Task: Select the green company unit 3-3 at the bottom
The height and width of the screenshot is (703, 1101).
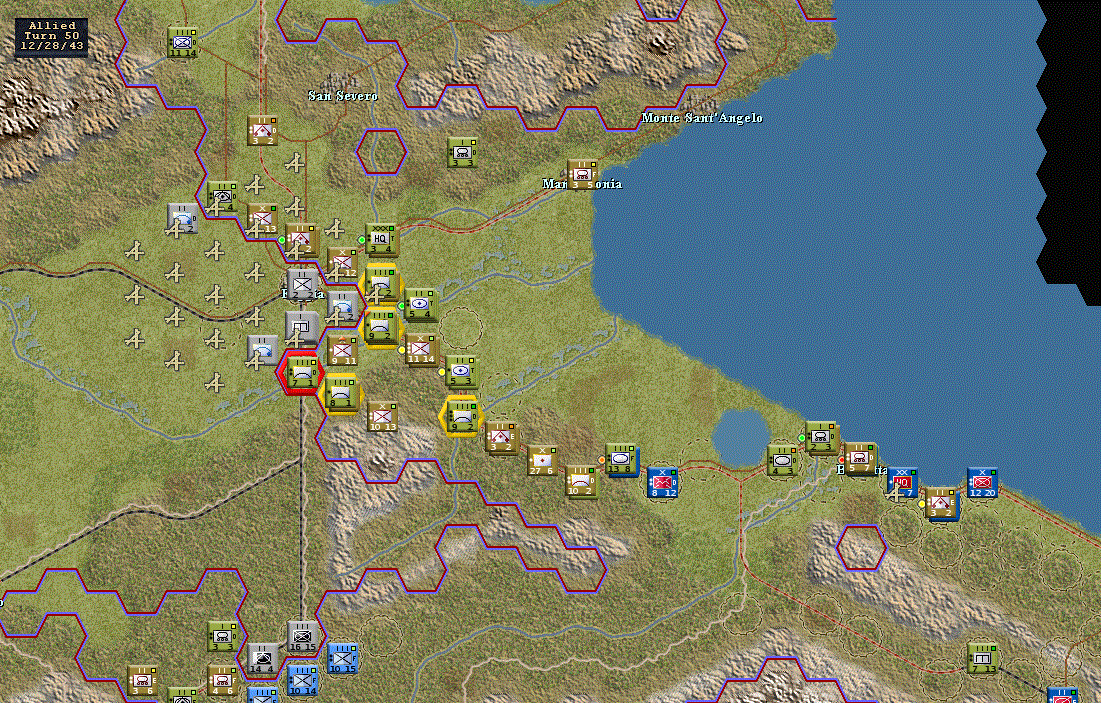Action: coord(223,636)
